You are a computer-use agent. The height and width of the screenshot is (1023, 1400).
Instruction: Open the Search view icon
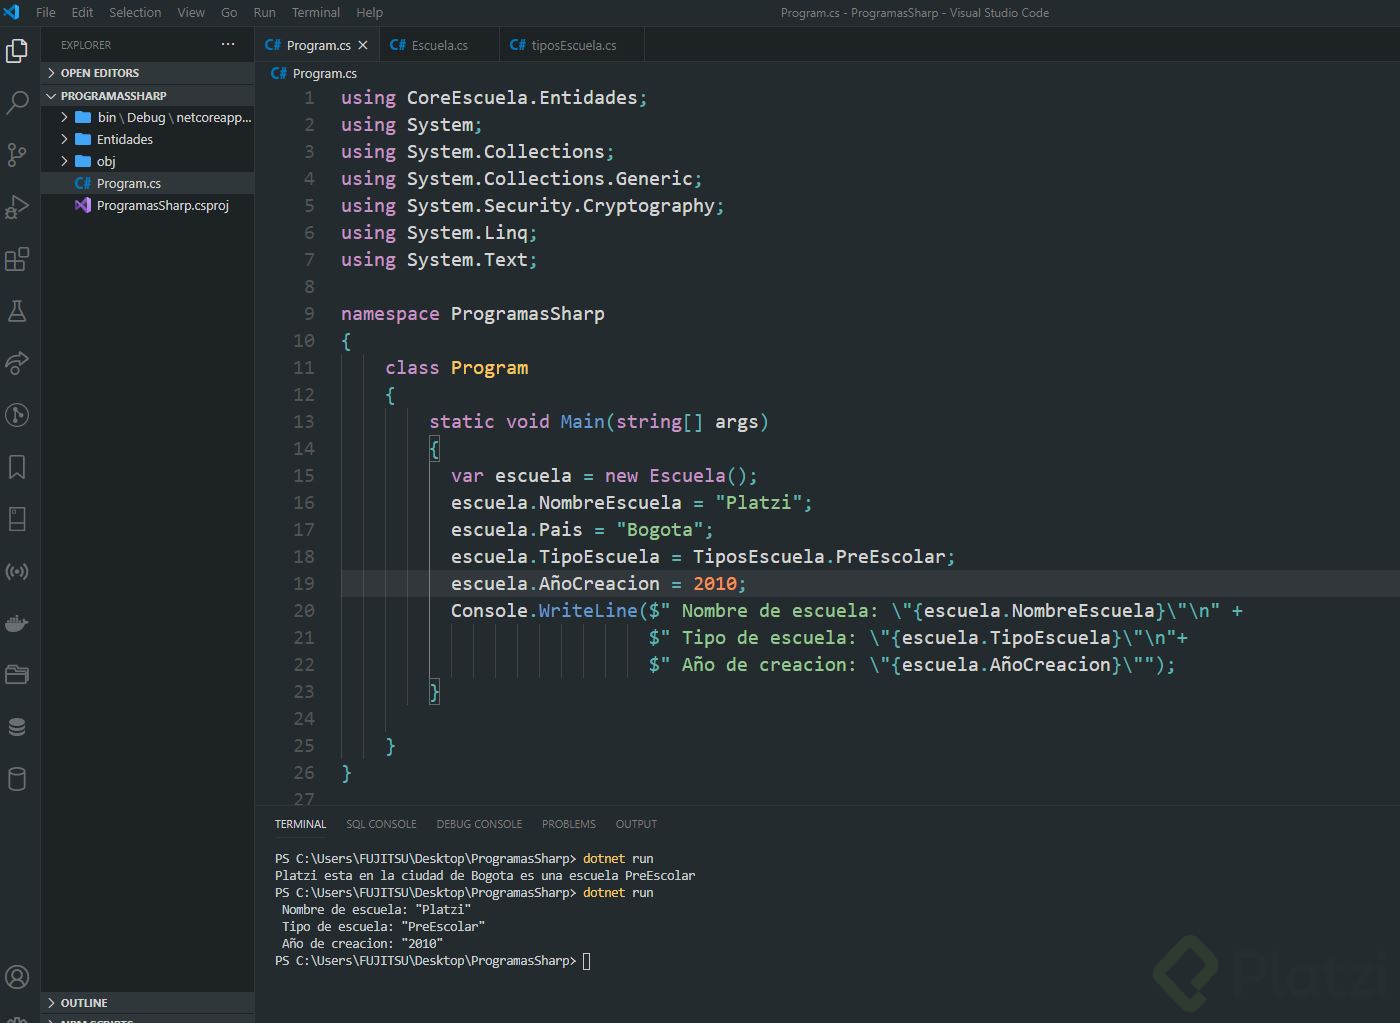pyautogui.click(x=17, y=102)
